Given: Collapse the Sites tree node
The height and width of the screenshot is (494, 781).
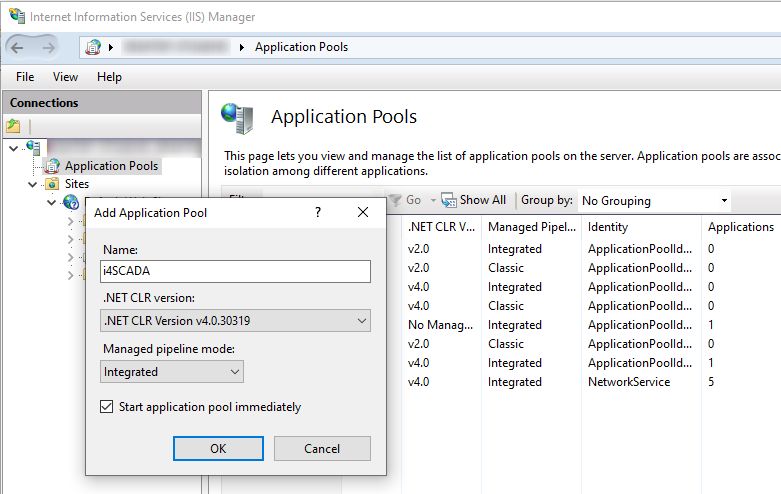Looking at the screenshot, I should pos(33,184).
